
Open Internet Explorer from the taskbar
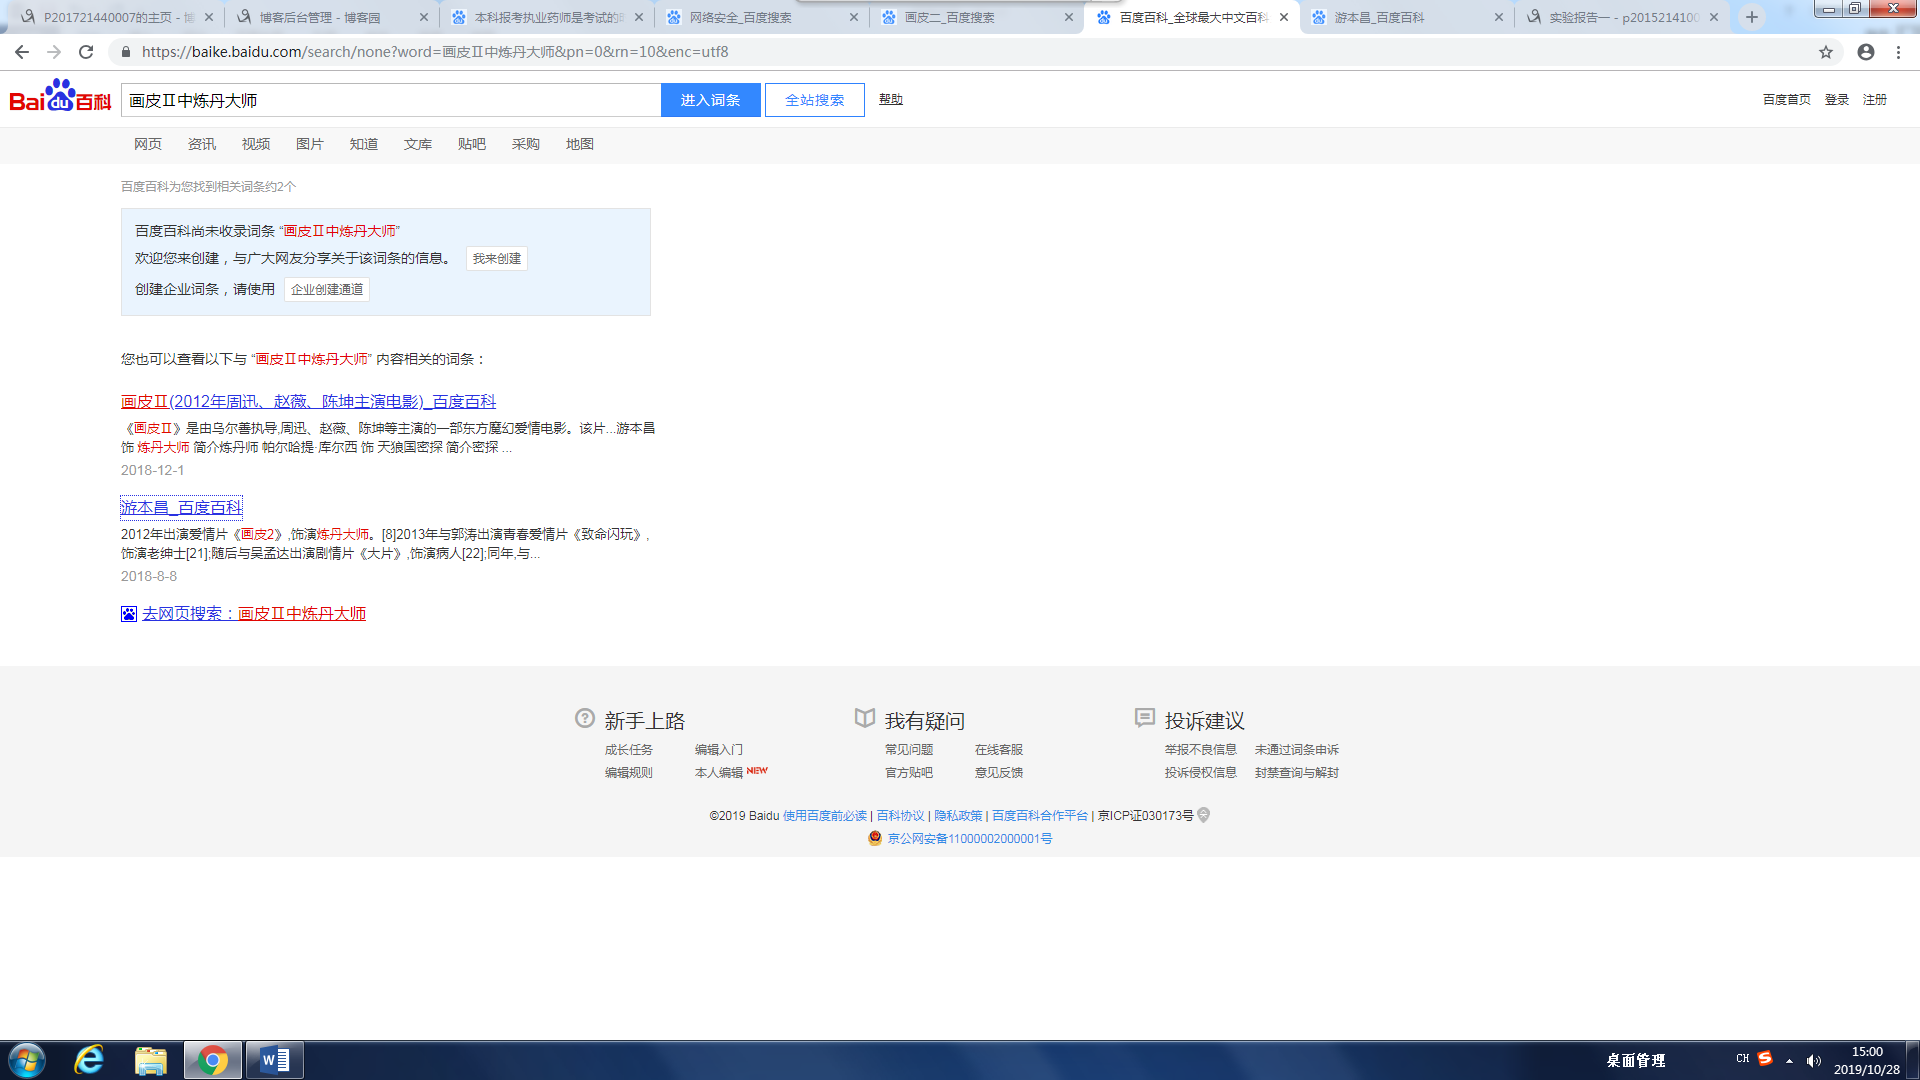point(89,1060)
